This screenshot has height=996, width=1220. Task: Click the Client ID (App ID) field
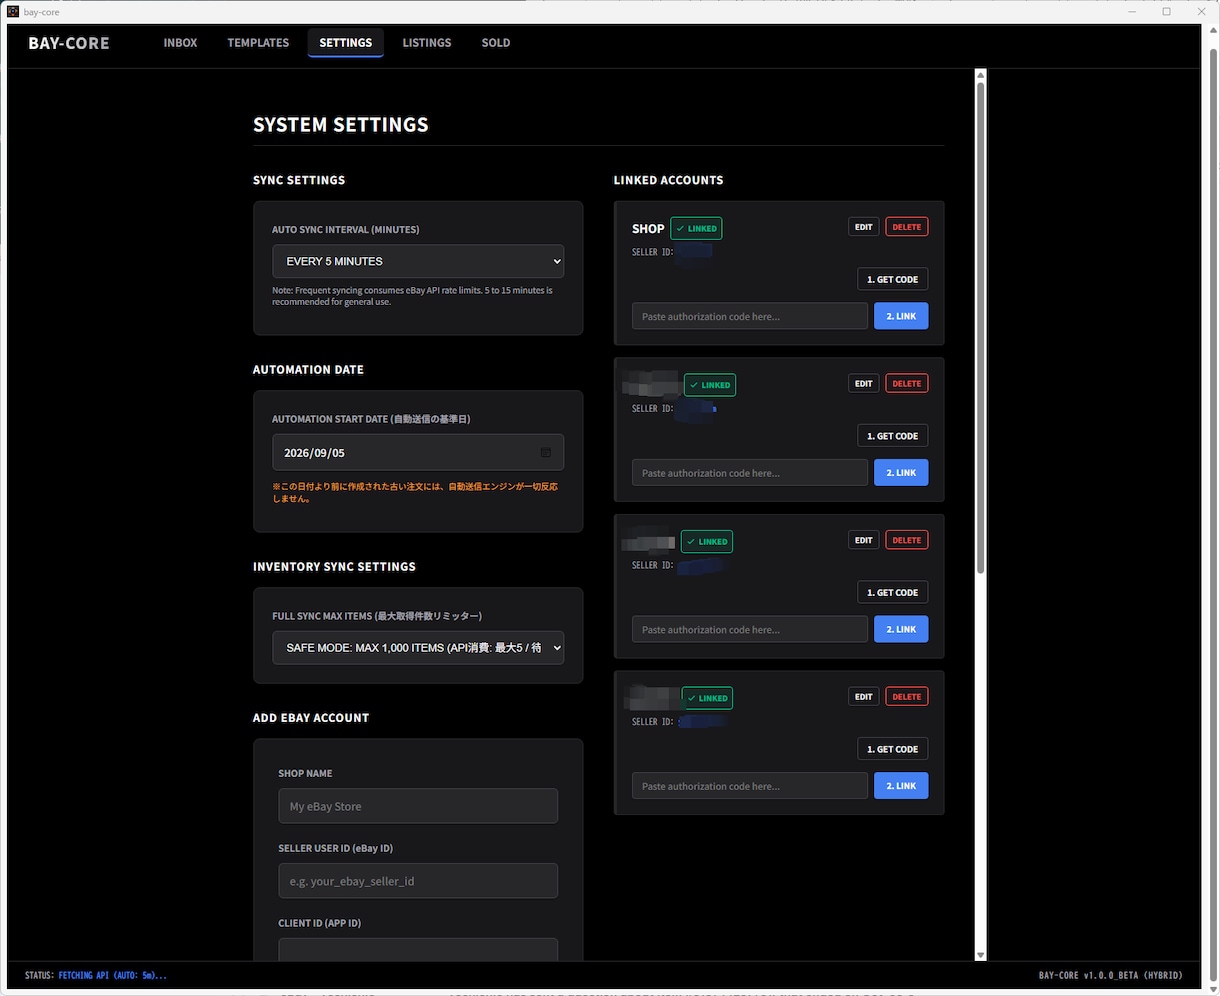(x=418, y=949)
